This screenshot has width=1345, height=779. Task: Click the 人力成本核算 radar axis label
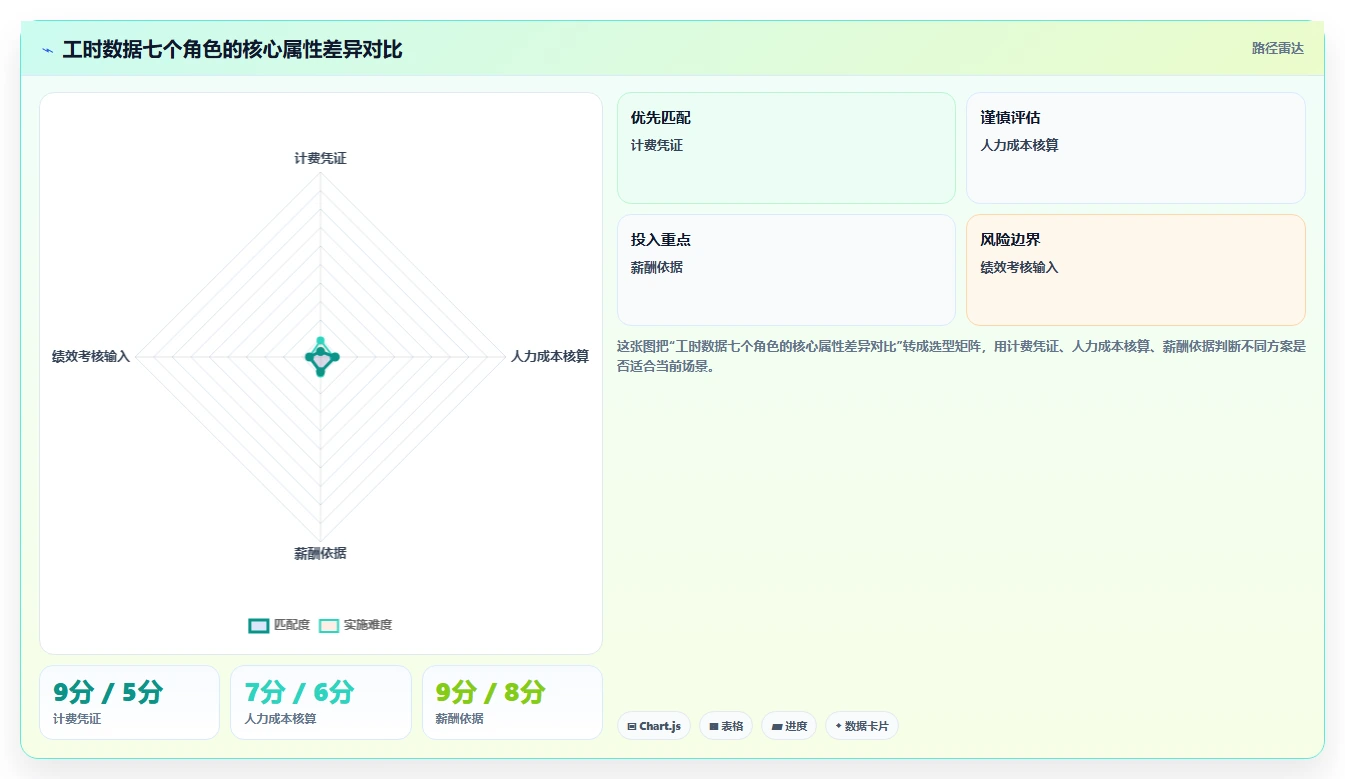pos(550,356)
